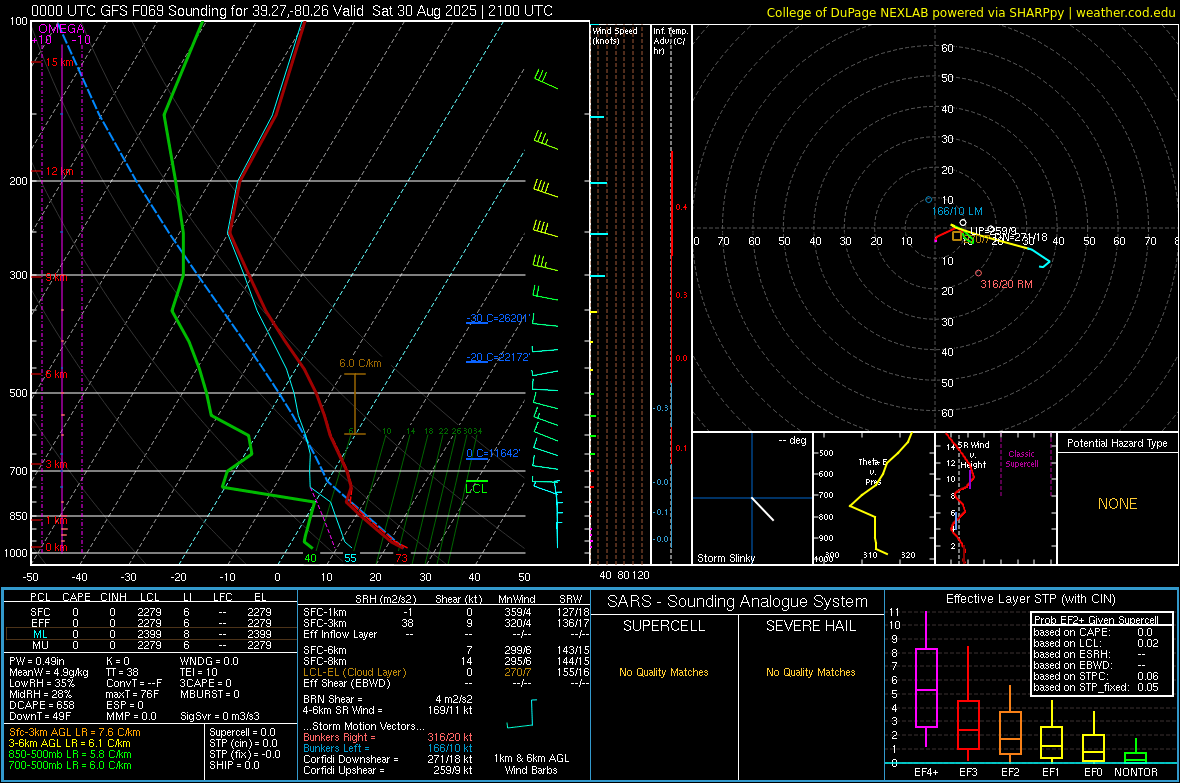Click the 1km & 6km AGL wind barb graphic
The image size is (1180, 783).
pos(521,714)
